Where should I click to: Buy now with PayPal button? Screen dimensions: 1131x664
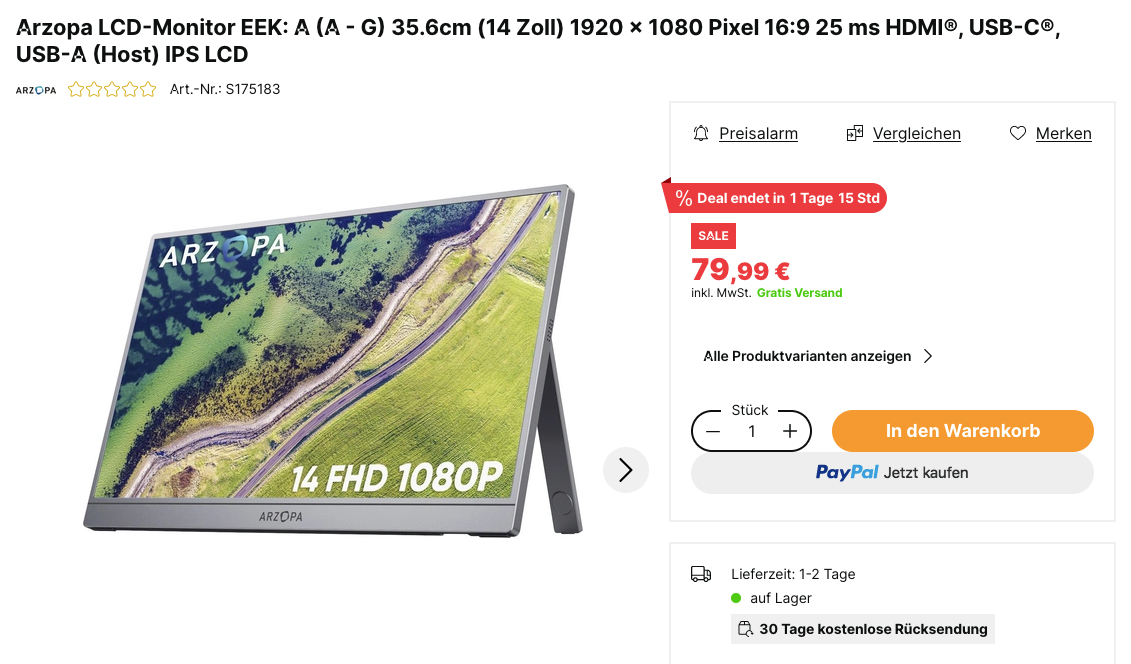coord(892,473)
